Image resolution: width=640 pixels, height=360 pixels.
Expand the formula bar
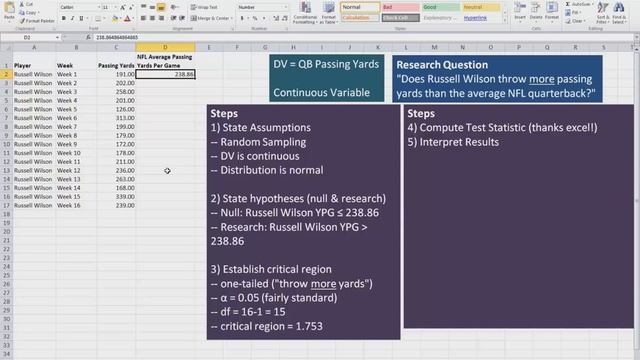636,37
